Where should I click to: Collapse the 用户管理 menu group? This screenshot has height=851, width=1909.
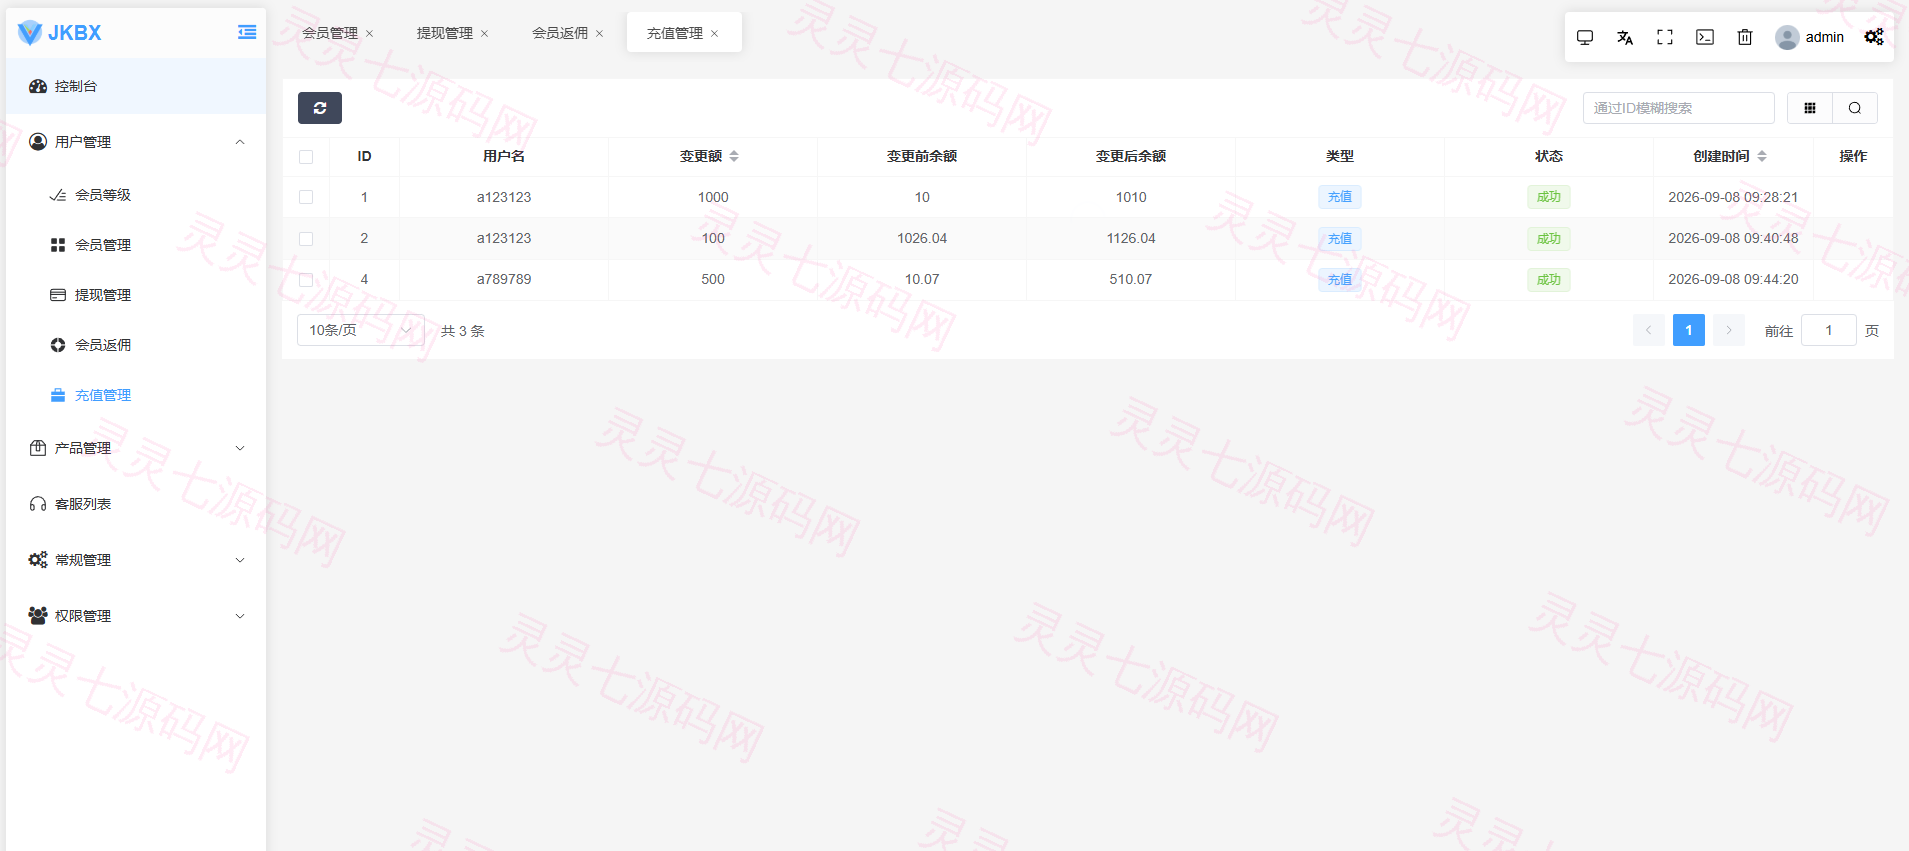click(x=136, y=142)
